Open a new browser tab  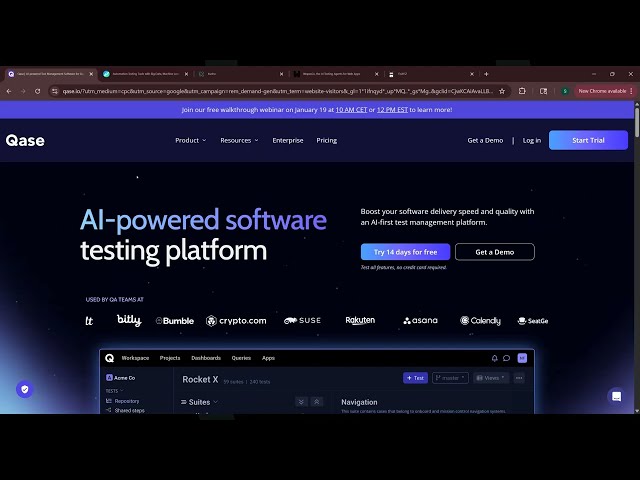(486, 74)
